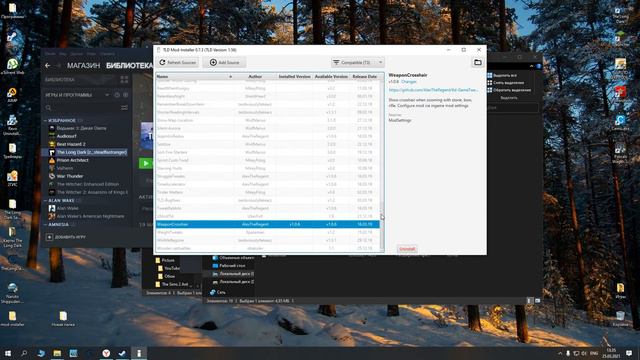Select Alan Wake's American Nightmare in Steam
640x360 pixels.
tap(90, 216)
